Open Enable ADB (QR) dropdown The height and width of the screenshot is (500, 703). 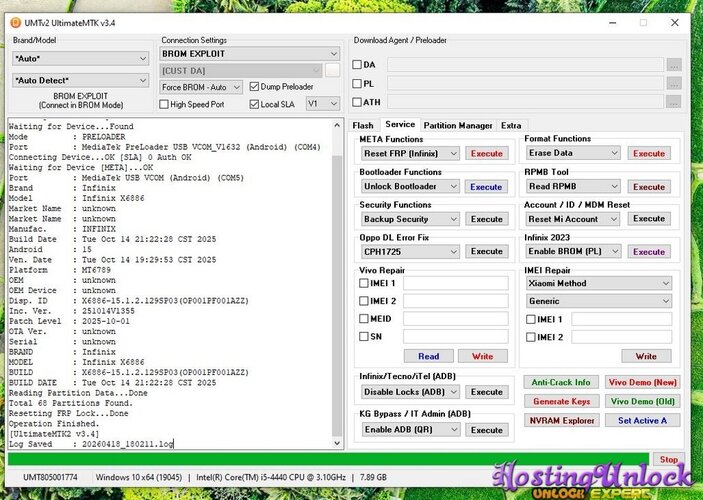pyautogui.click(x=410, y=430)
